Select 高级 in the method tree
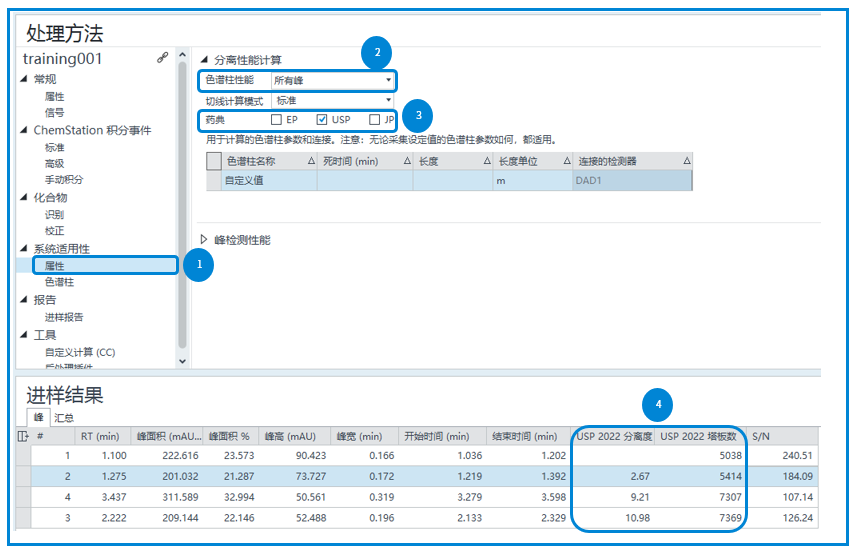This screenshot has width=853, height=549. pyautogui.click(x=54, y=163)
